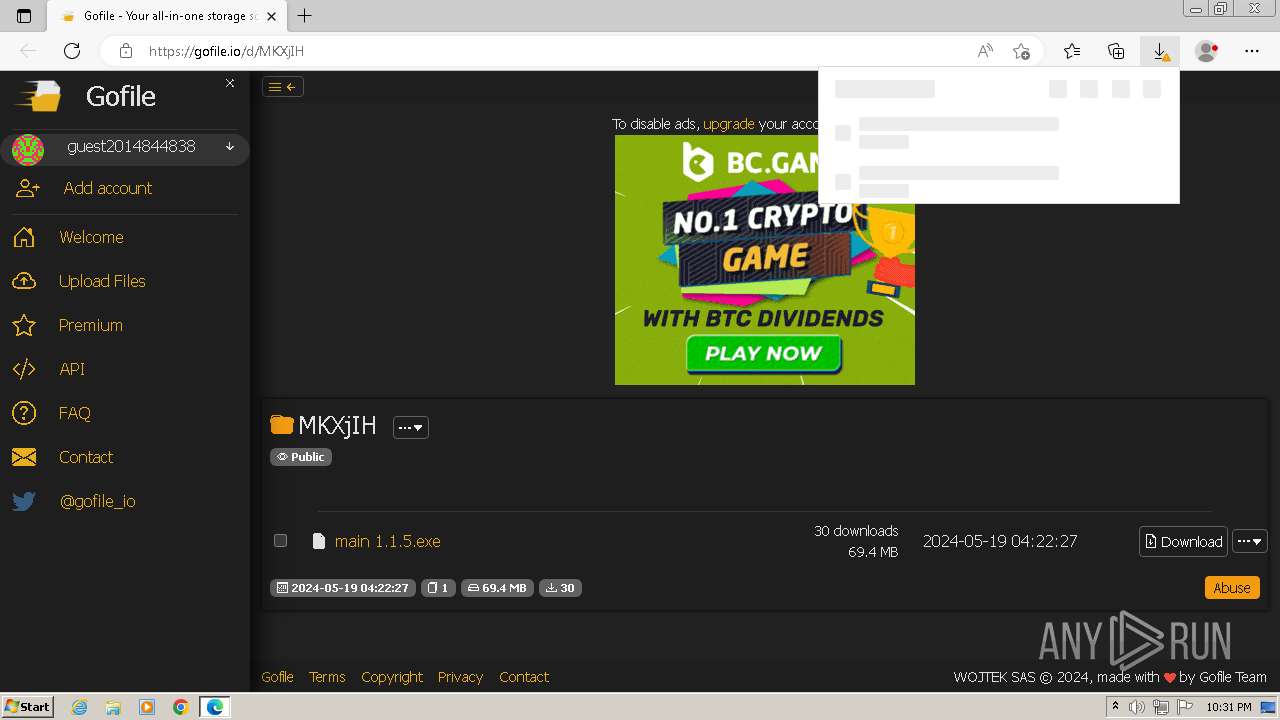Click the Abuse button
1280x720 pixels.
(1231, 588)
